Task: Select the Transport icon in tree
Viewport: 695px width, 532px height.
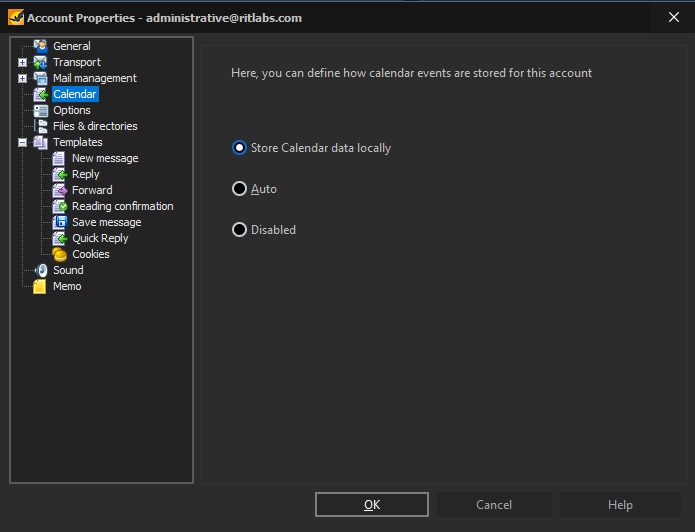Action: (40, 62)
